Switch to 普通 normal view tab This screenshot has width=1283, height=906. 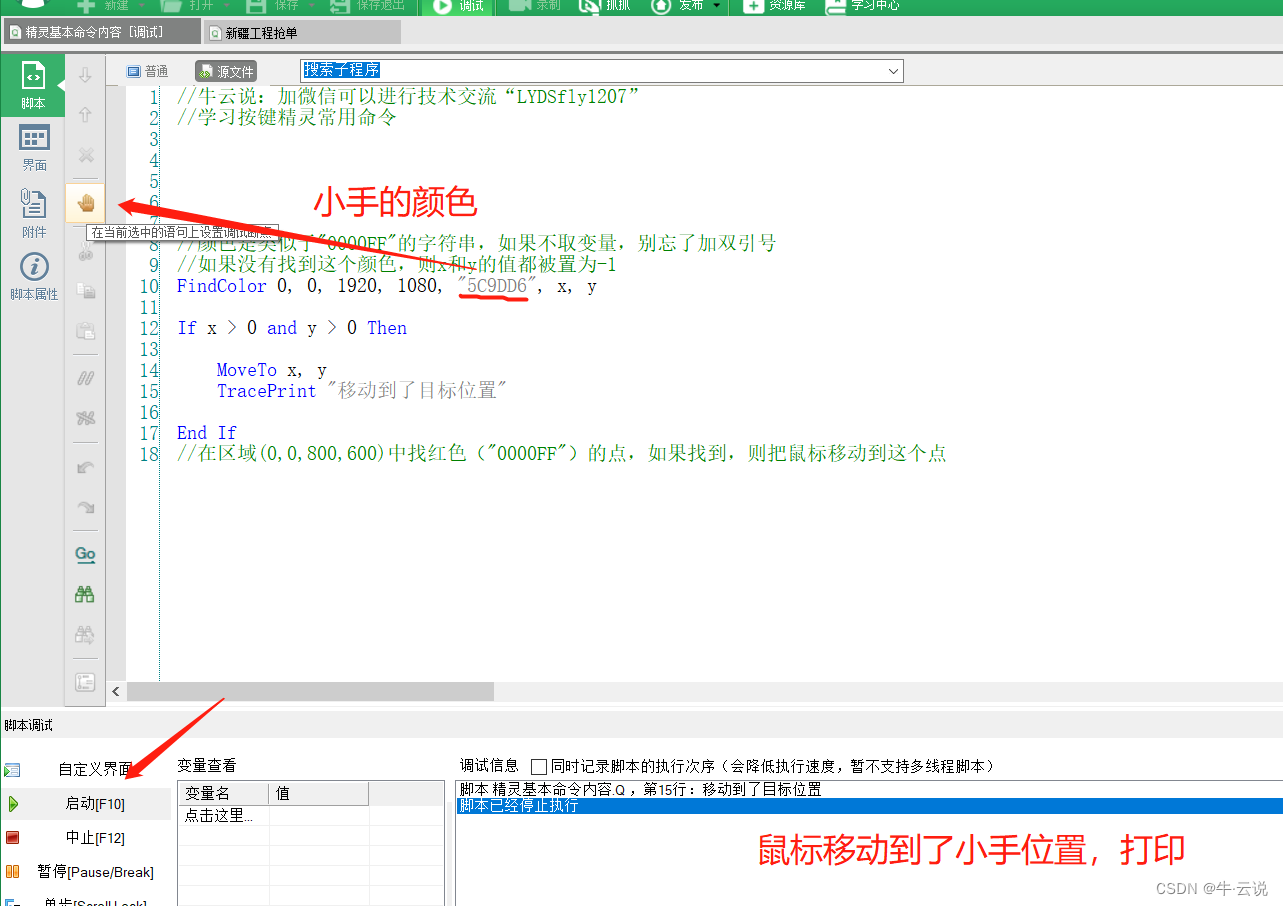(x=147, y=71)
